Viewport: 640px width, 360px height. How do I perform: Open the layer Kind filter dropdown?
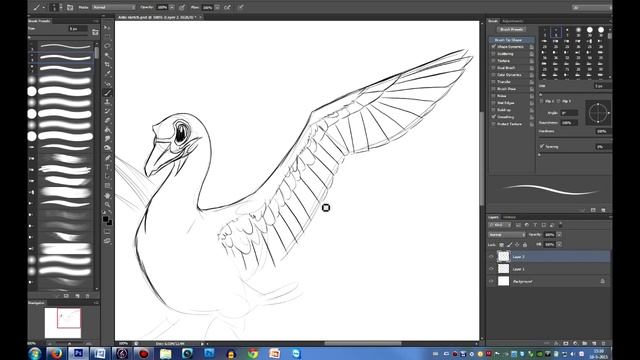(x=500, y=225)
